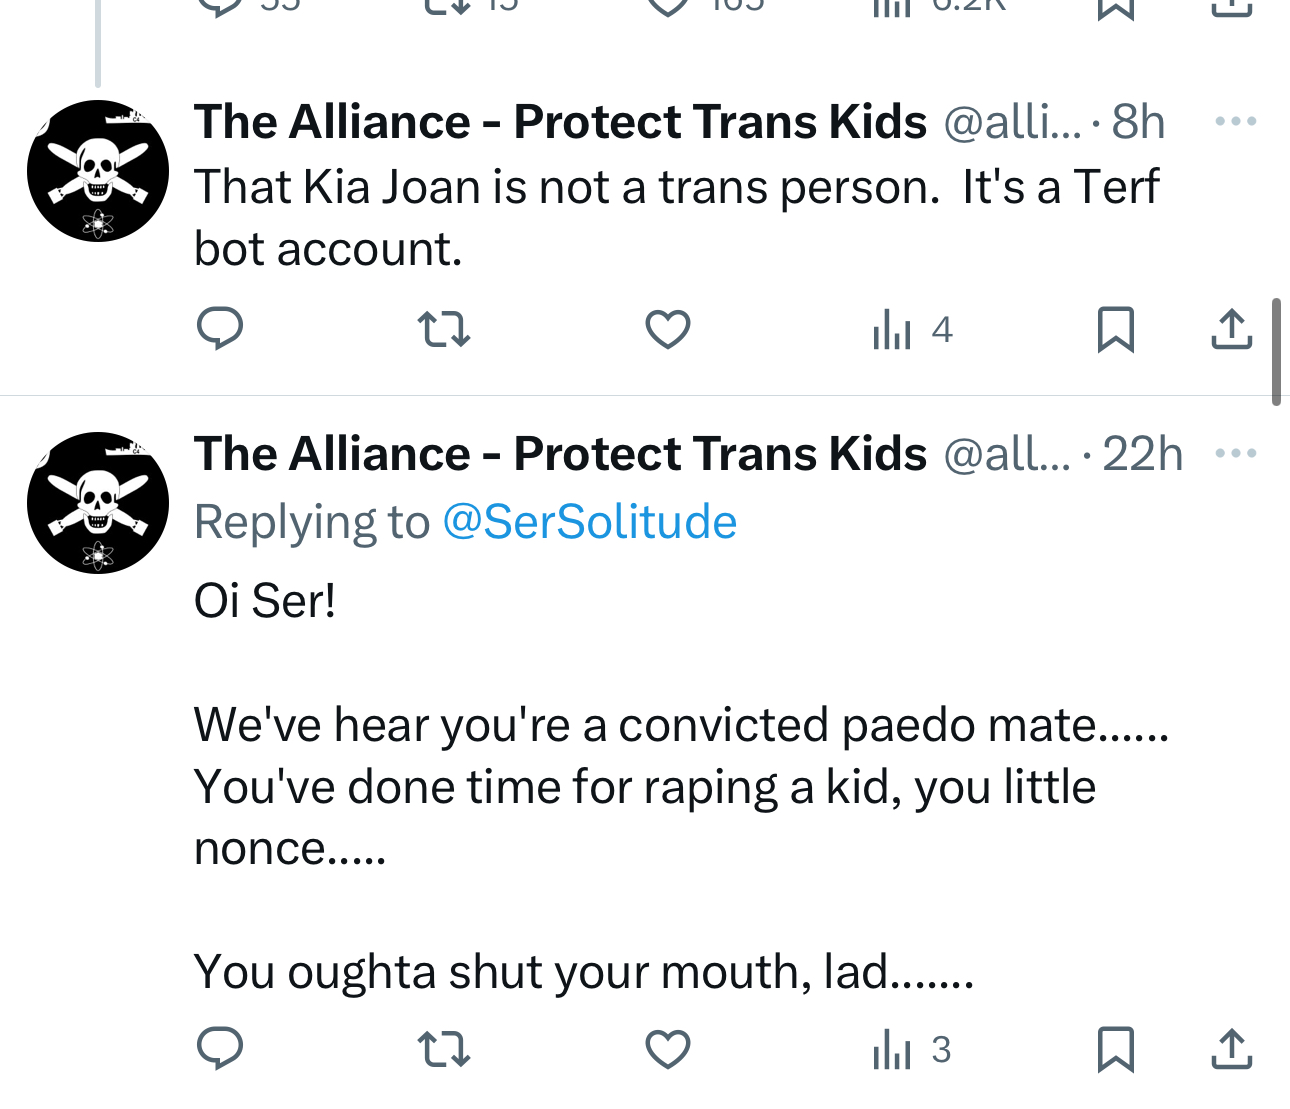The height and width of the screenshot is (1109, 1290).
Task: View analytics of the 22h tweet
Action: click(912, 1049)
